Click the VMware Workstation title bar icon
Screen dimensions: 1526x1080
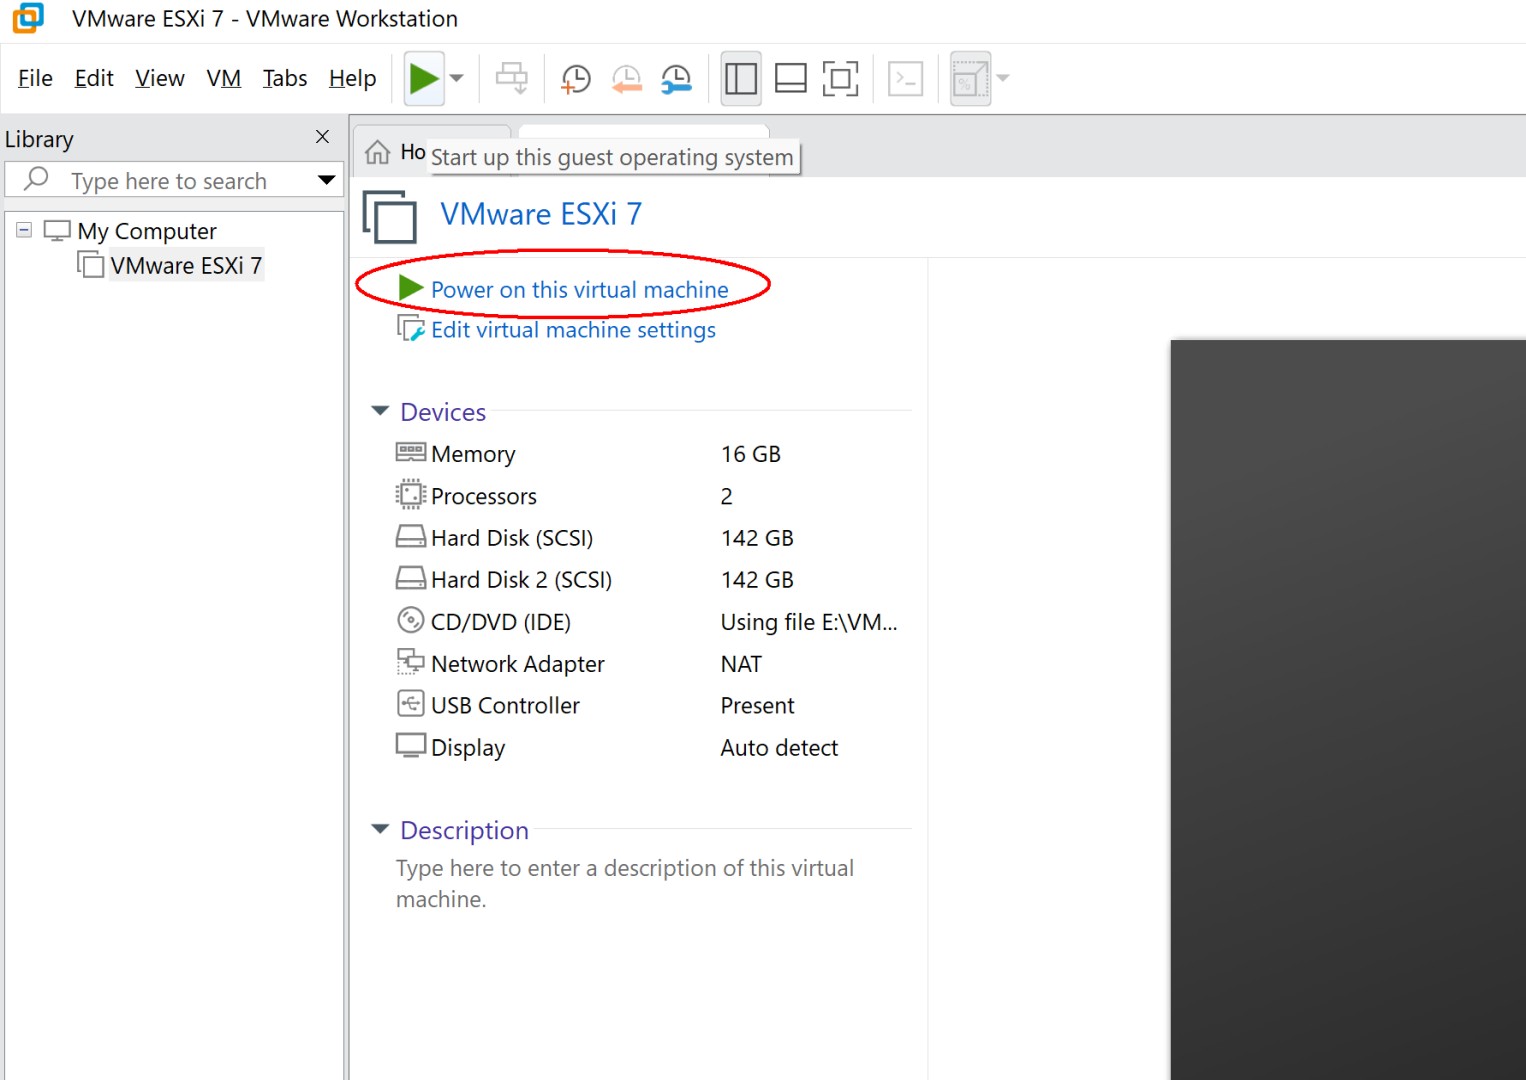tap(28, 18)
